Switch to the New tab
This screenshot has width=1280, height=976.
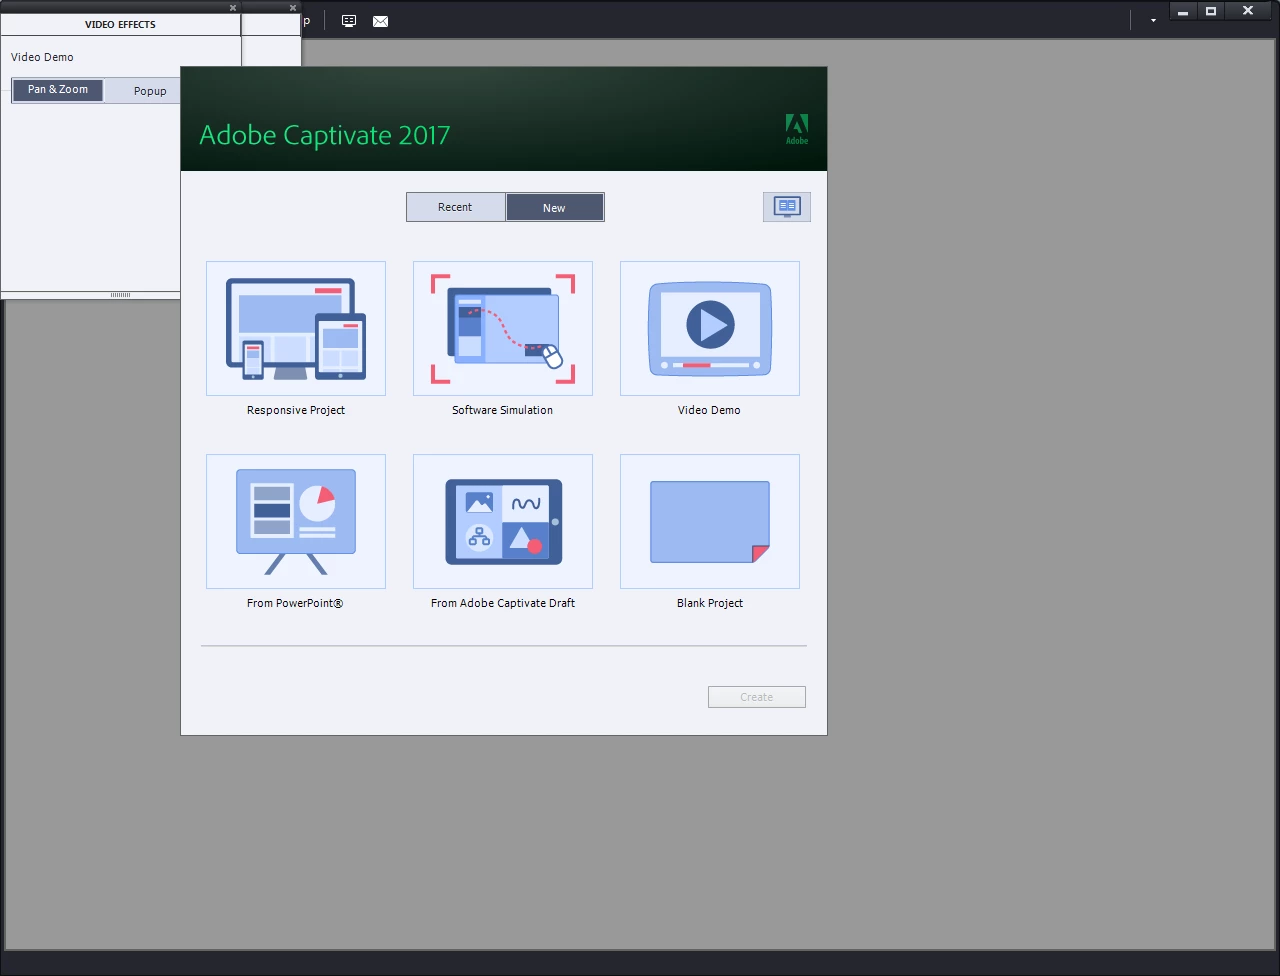[x=554, y=207]
